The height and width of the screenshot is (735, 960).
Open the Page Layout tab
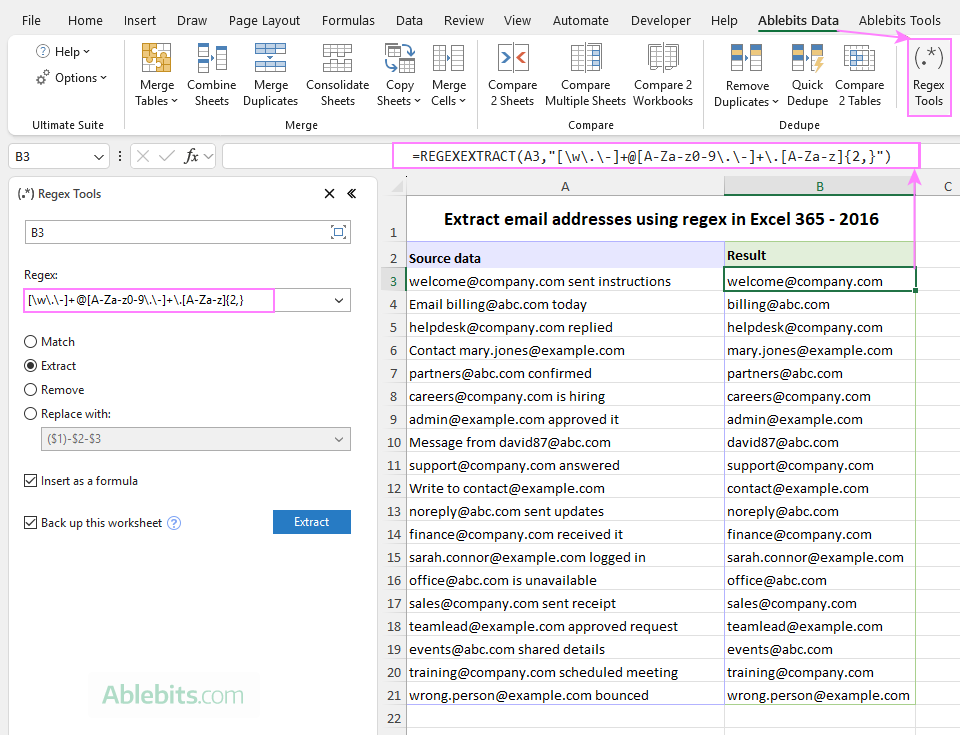click(264, 21)
